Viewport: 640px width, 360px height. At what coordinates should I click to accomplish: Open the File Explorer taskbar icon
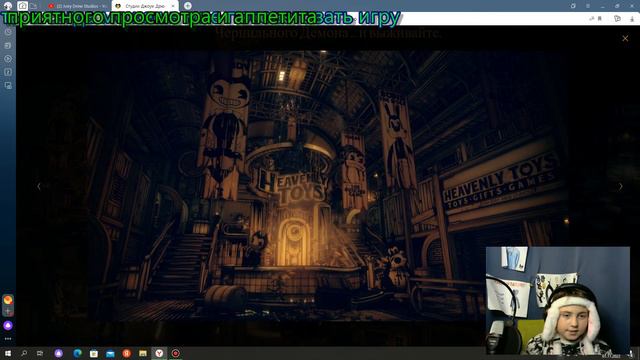(x=142, y=353)
